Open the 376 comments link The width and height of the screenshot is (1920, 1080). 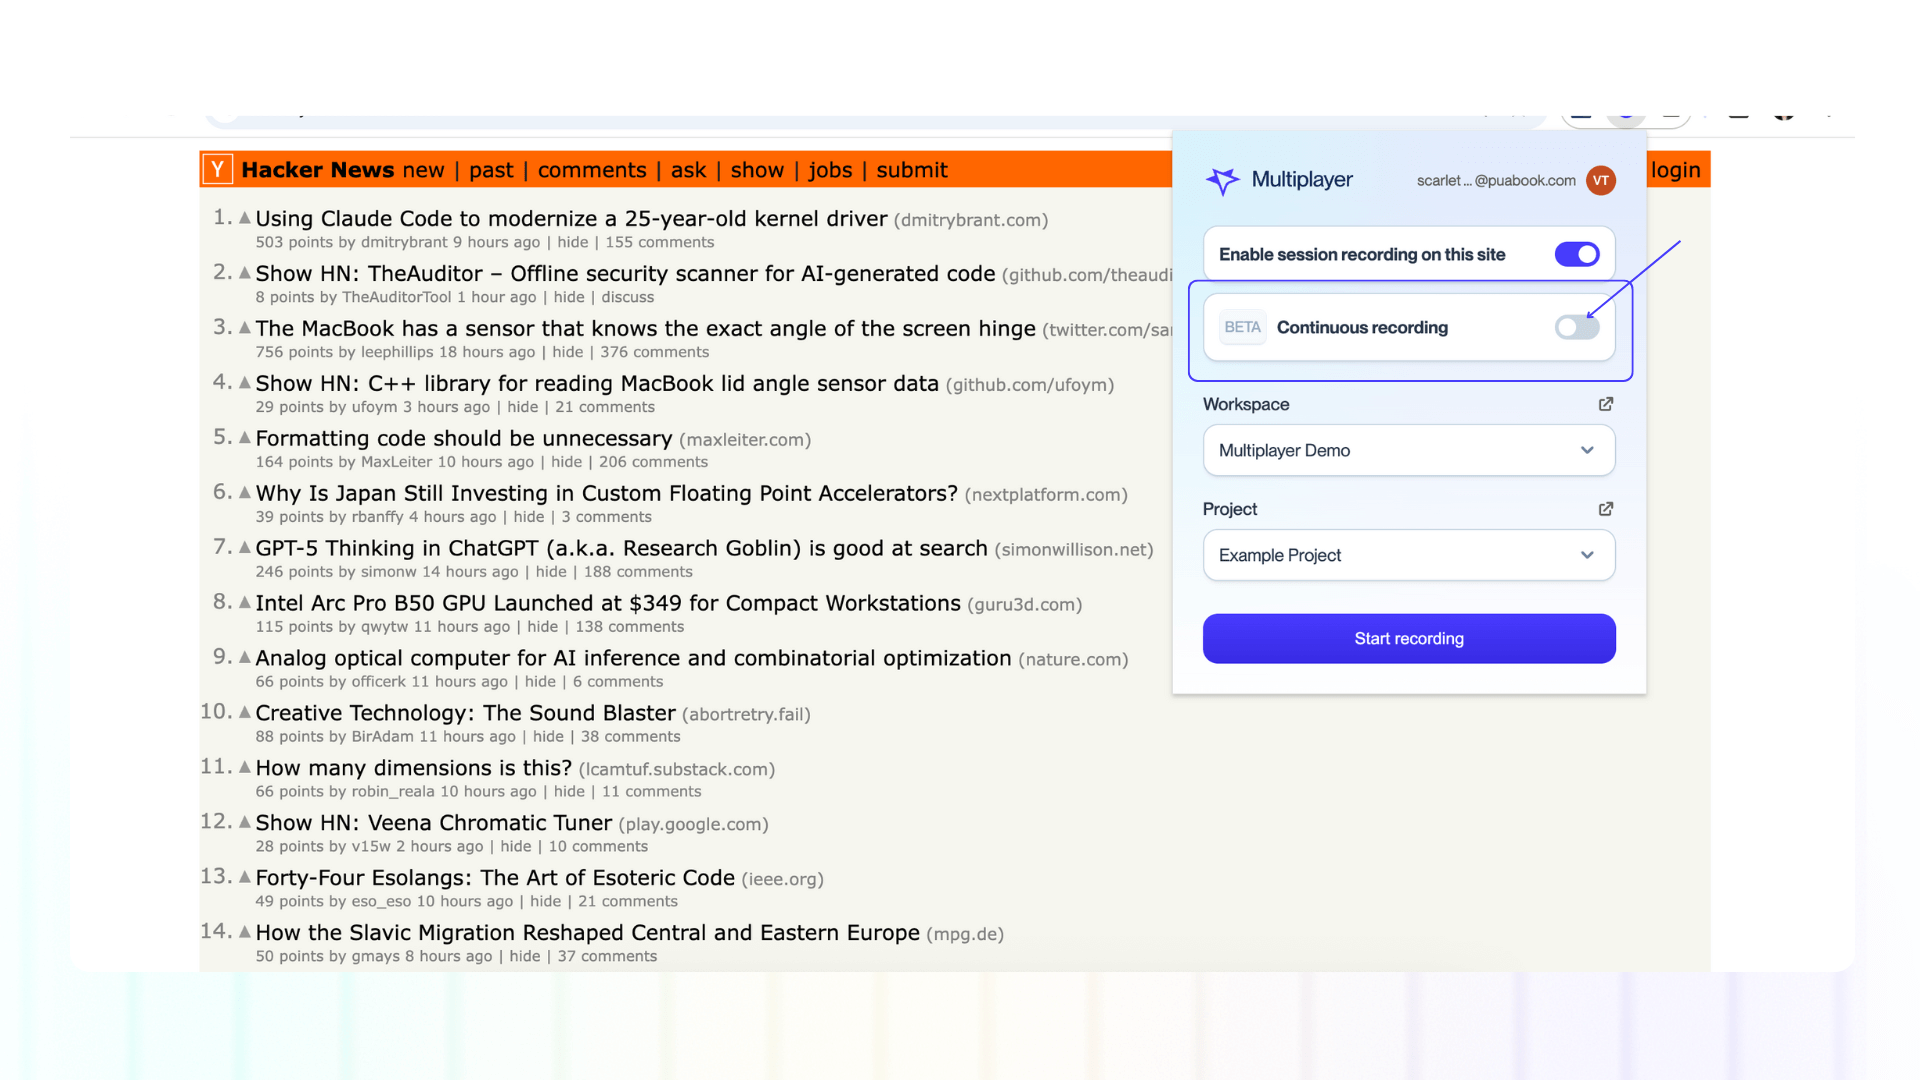pyautogui.click(x=655, y=352)
